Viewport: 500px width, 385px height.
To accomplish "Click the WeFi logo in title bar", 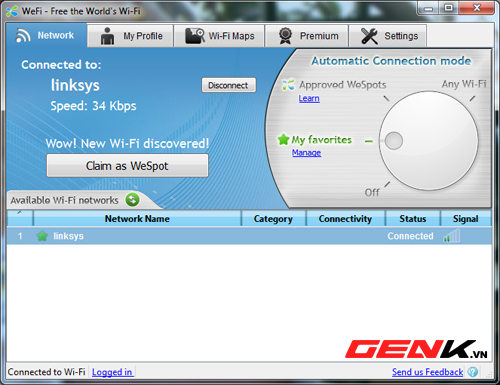I will pos(12,11).
